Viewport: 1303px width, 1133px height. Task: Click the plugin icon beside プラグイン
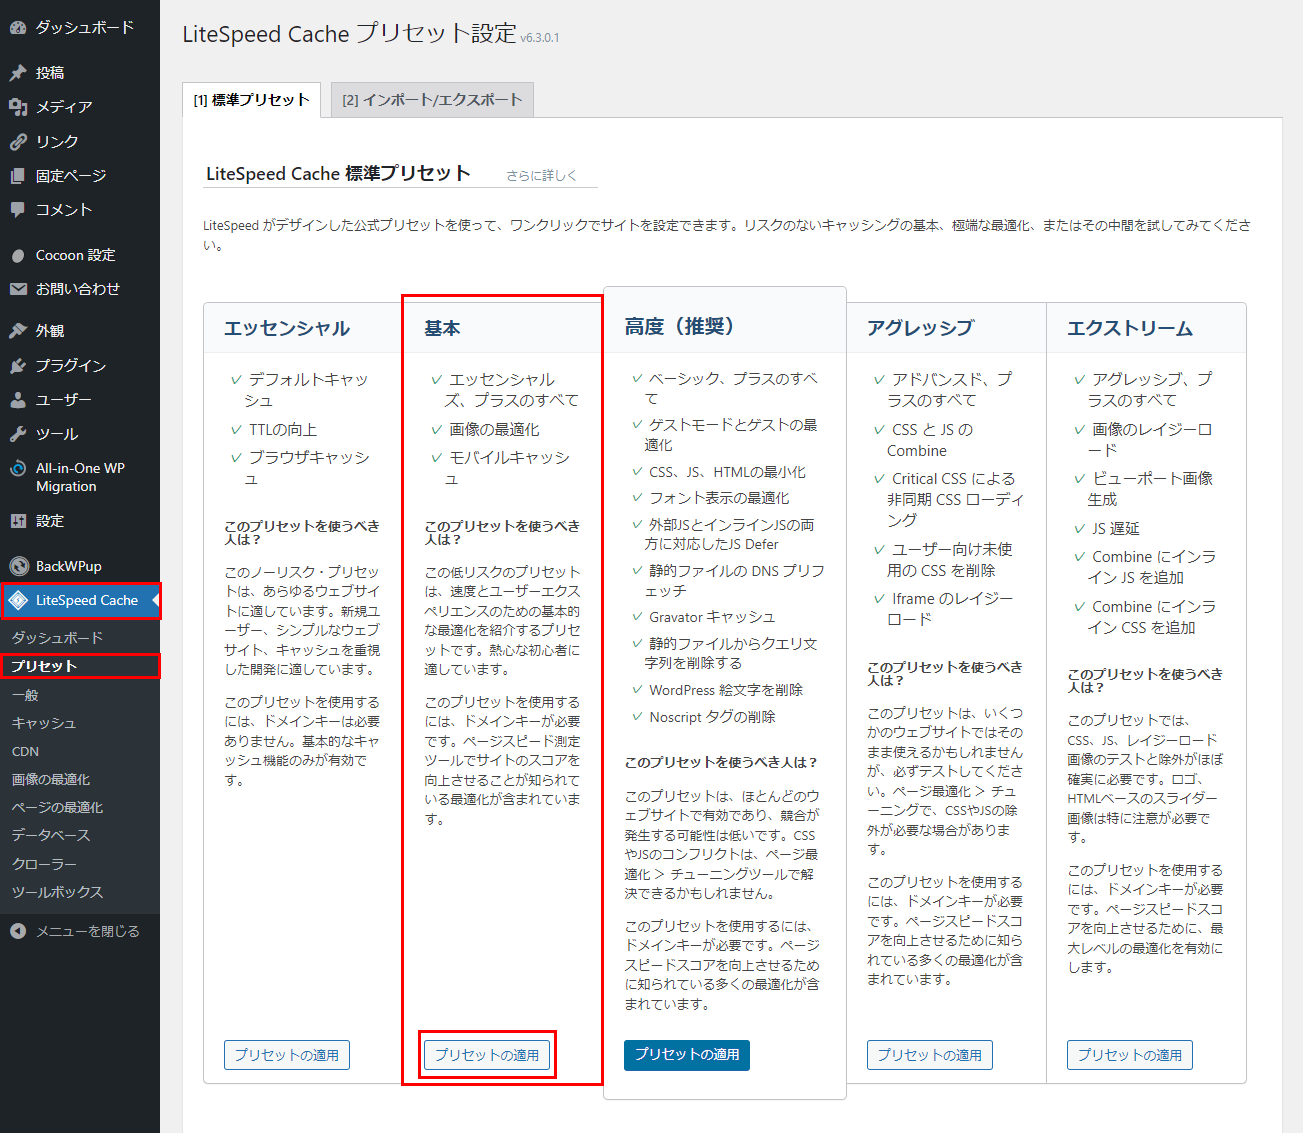click(x=18, y=366)
